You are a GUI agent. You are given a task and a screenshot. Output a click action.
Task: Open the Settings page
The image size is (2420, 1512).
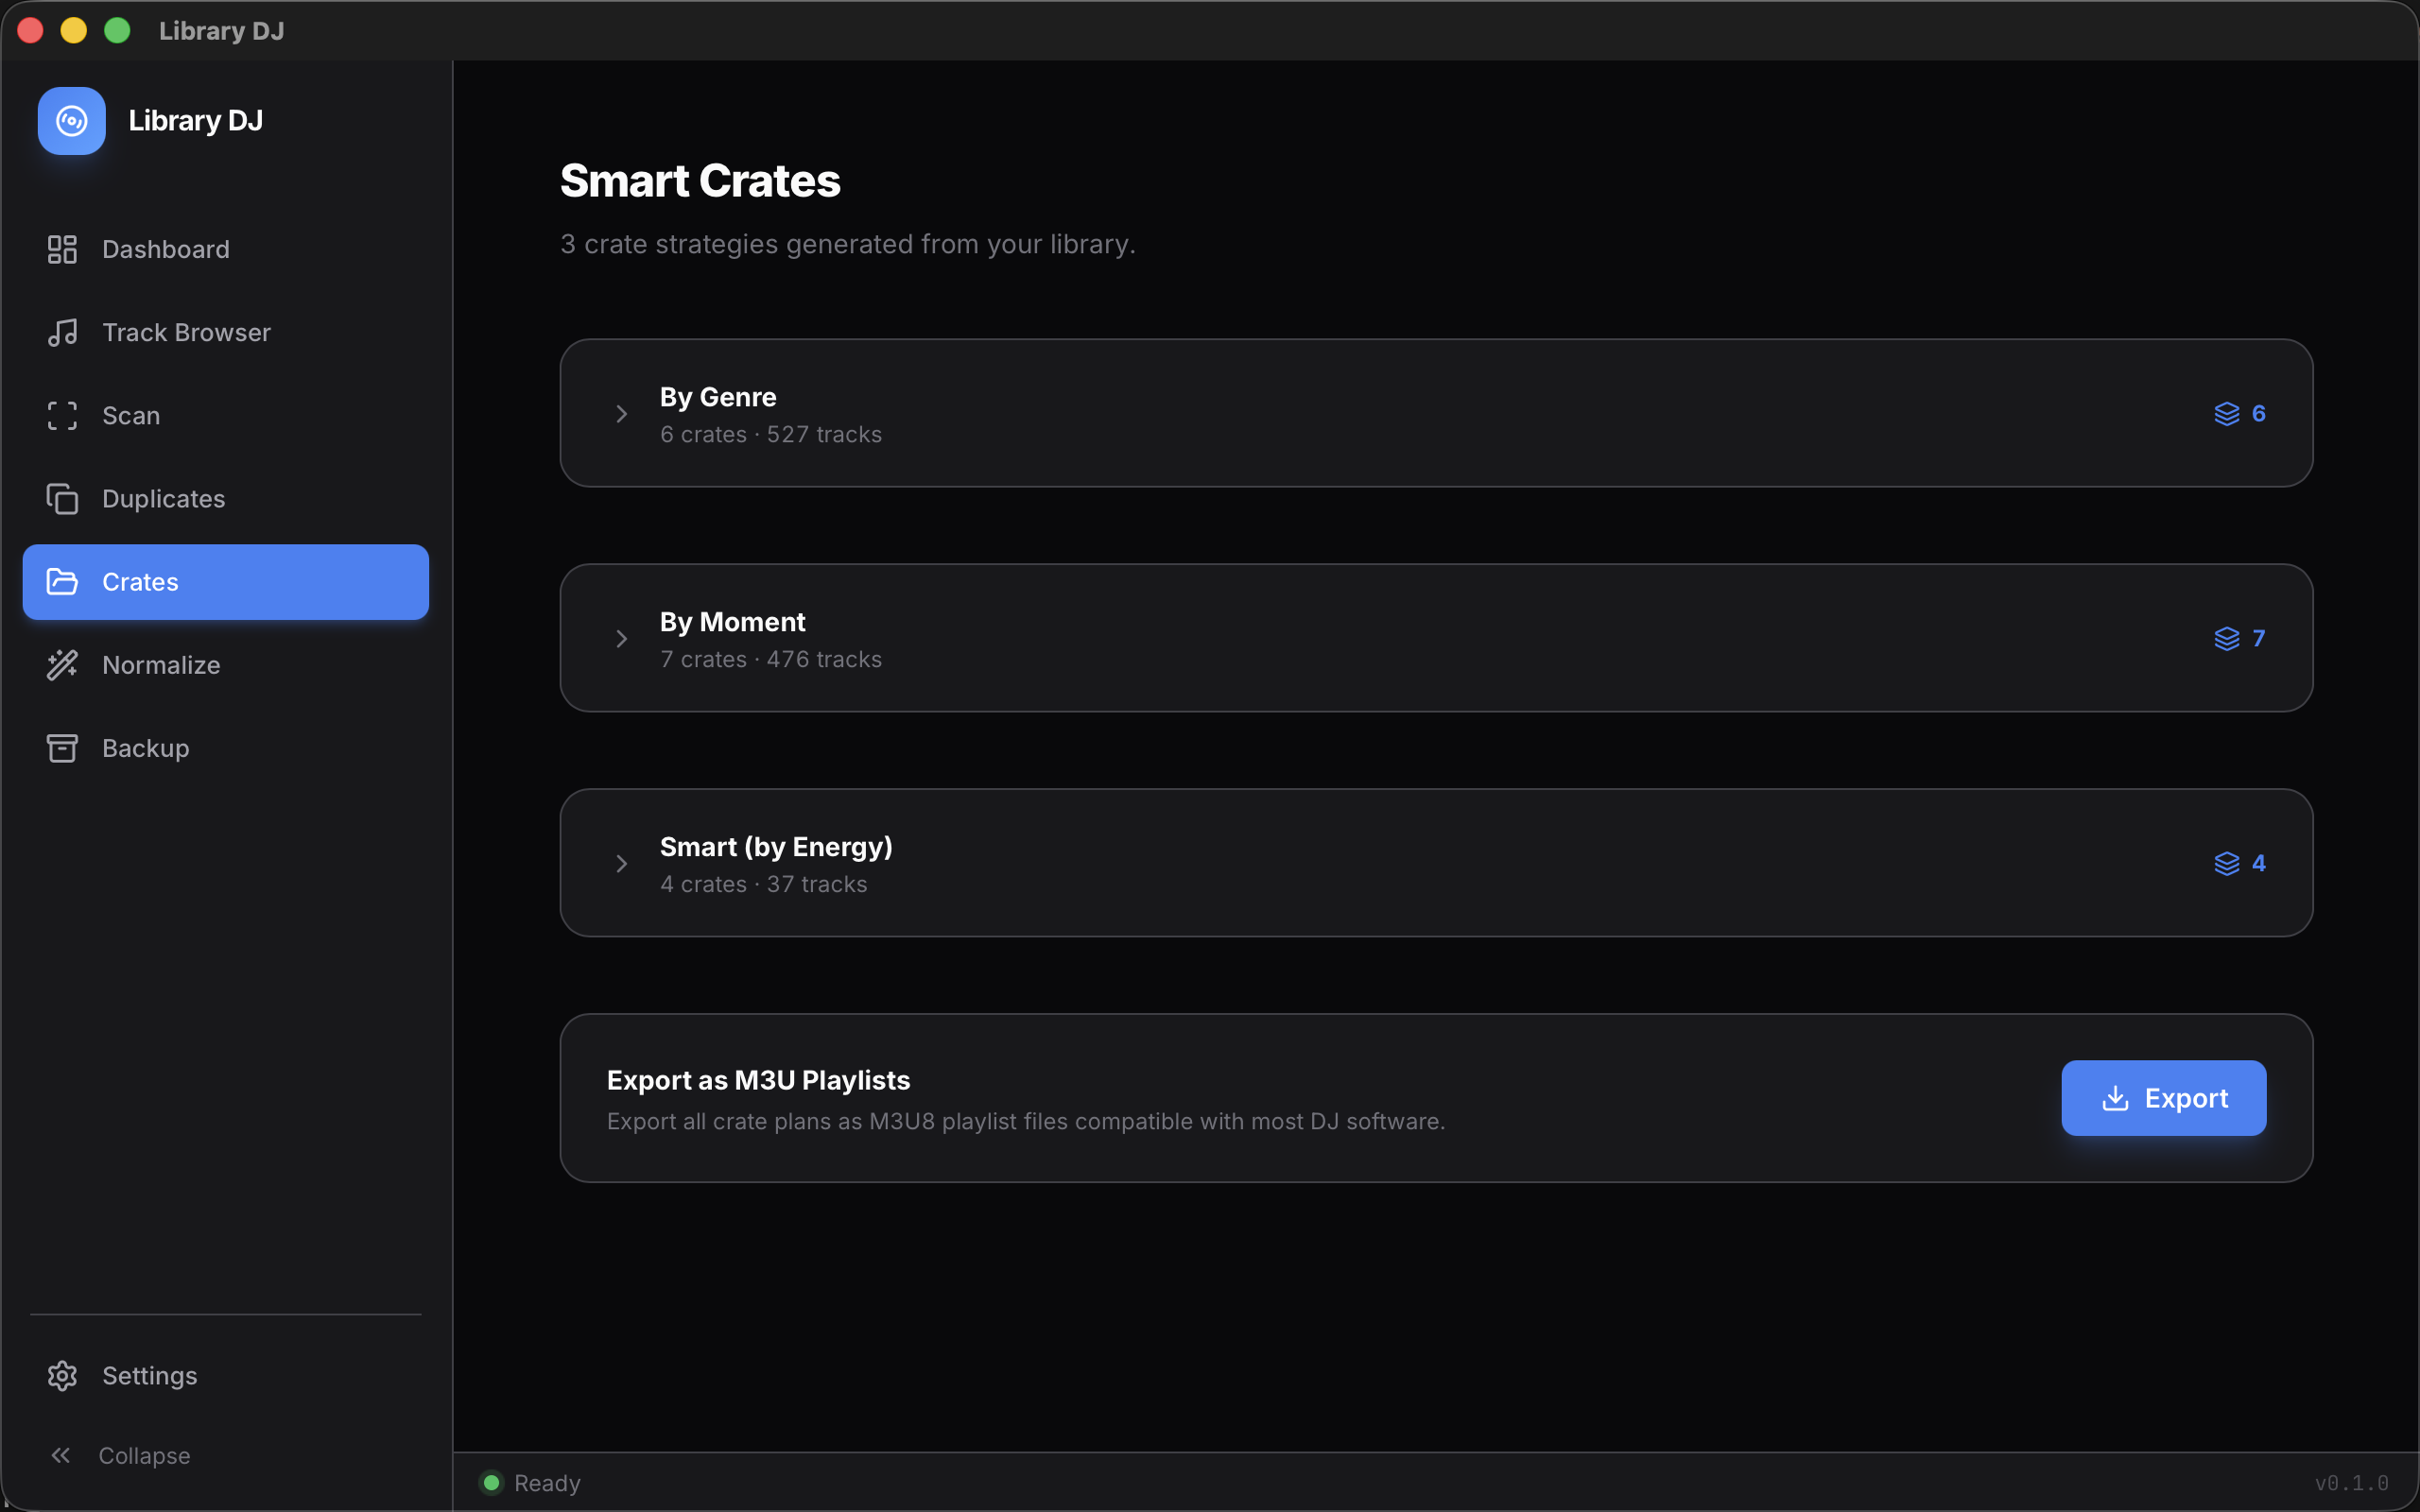[x=149, y=1375]
